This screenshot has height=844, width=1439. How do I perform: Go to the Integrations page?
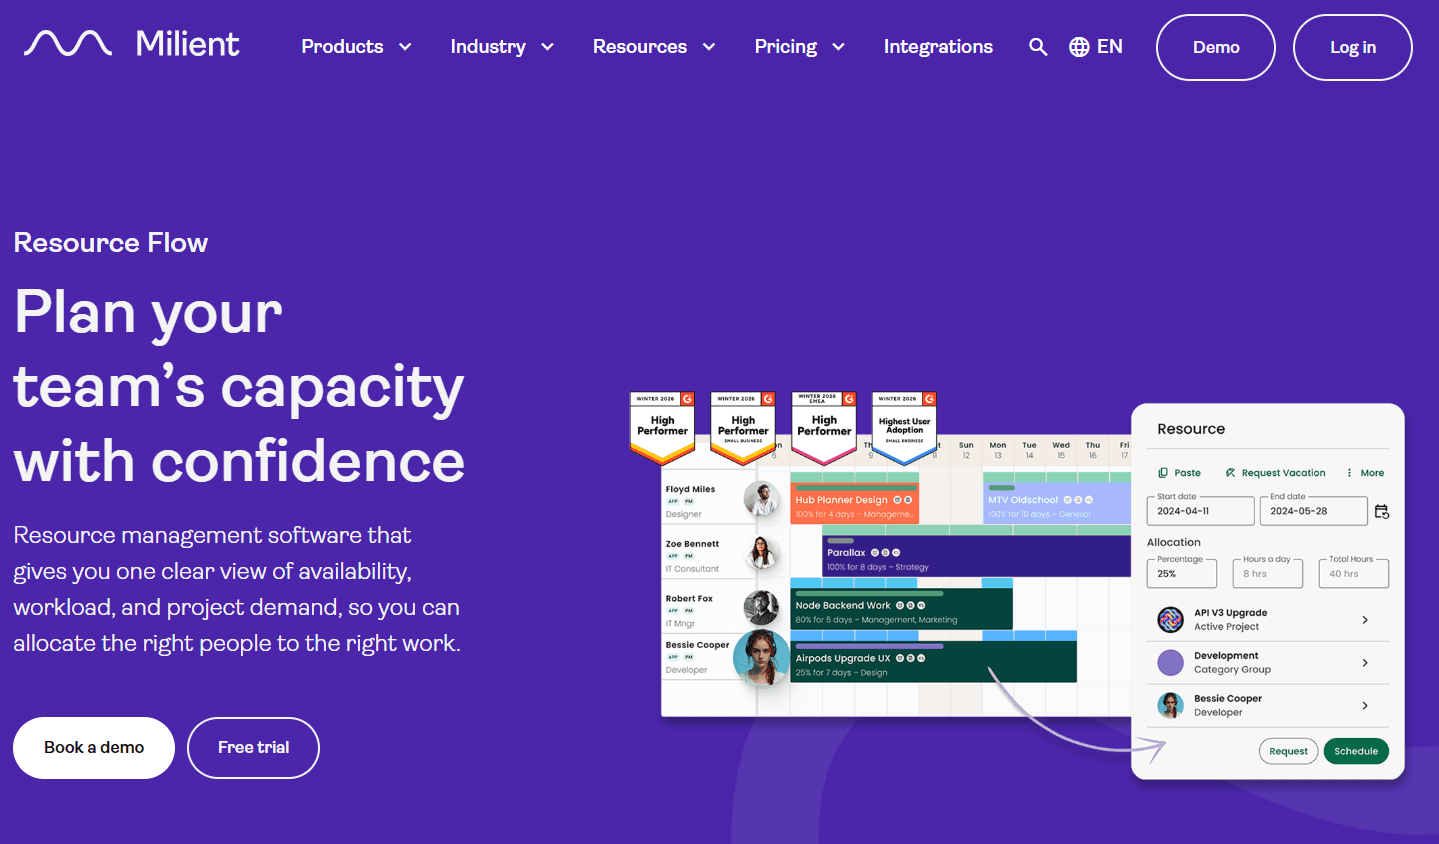(938, 47)
